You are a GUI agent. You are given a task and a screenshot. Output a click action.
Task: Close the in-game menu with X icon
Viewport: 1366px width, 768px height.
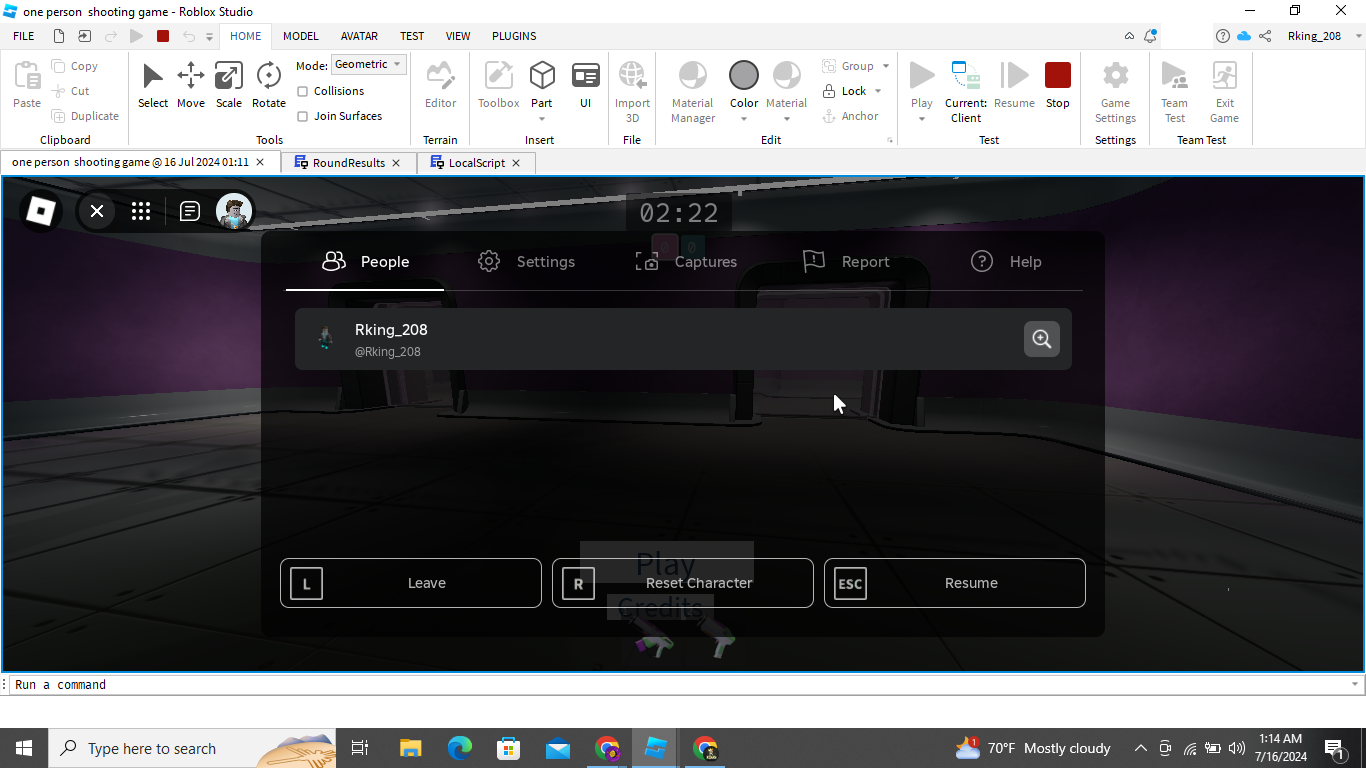(x=97, y=211)
